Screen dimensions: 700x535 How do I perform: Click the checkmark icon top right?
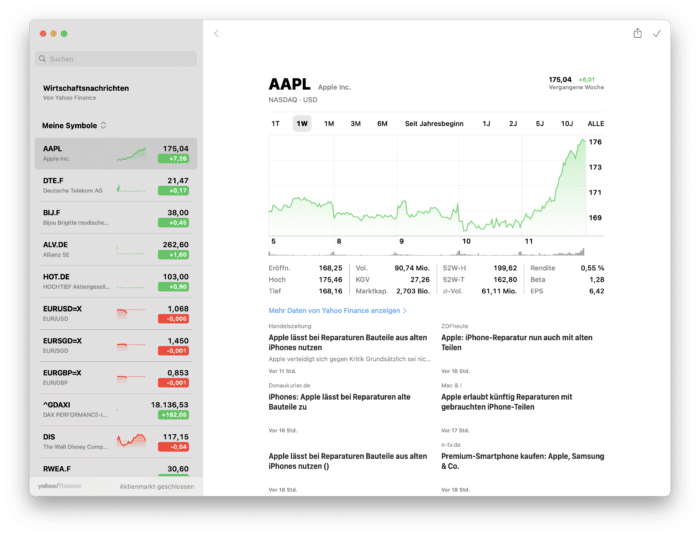657,33
